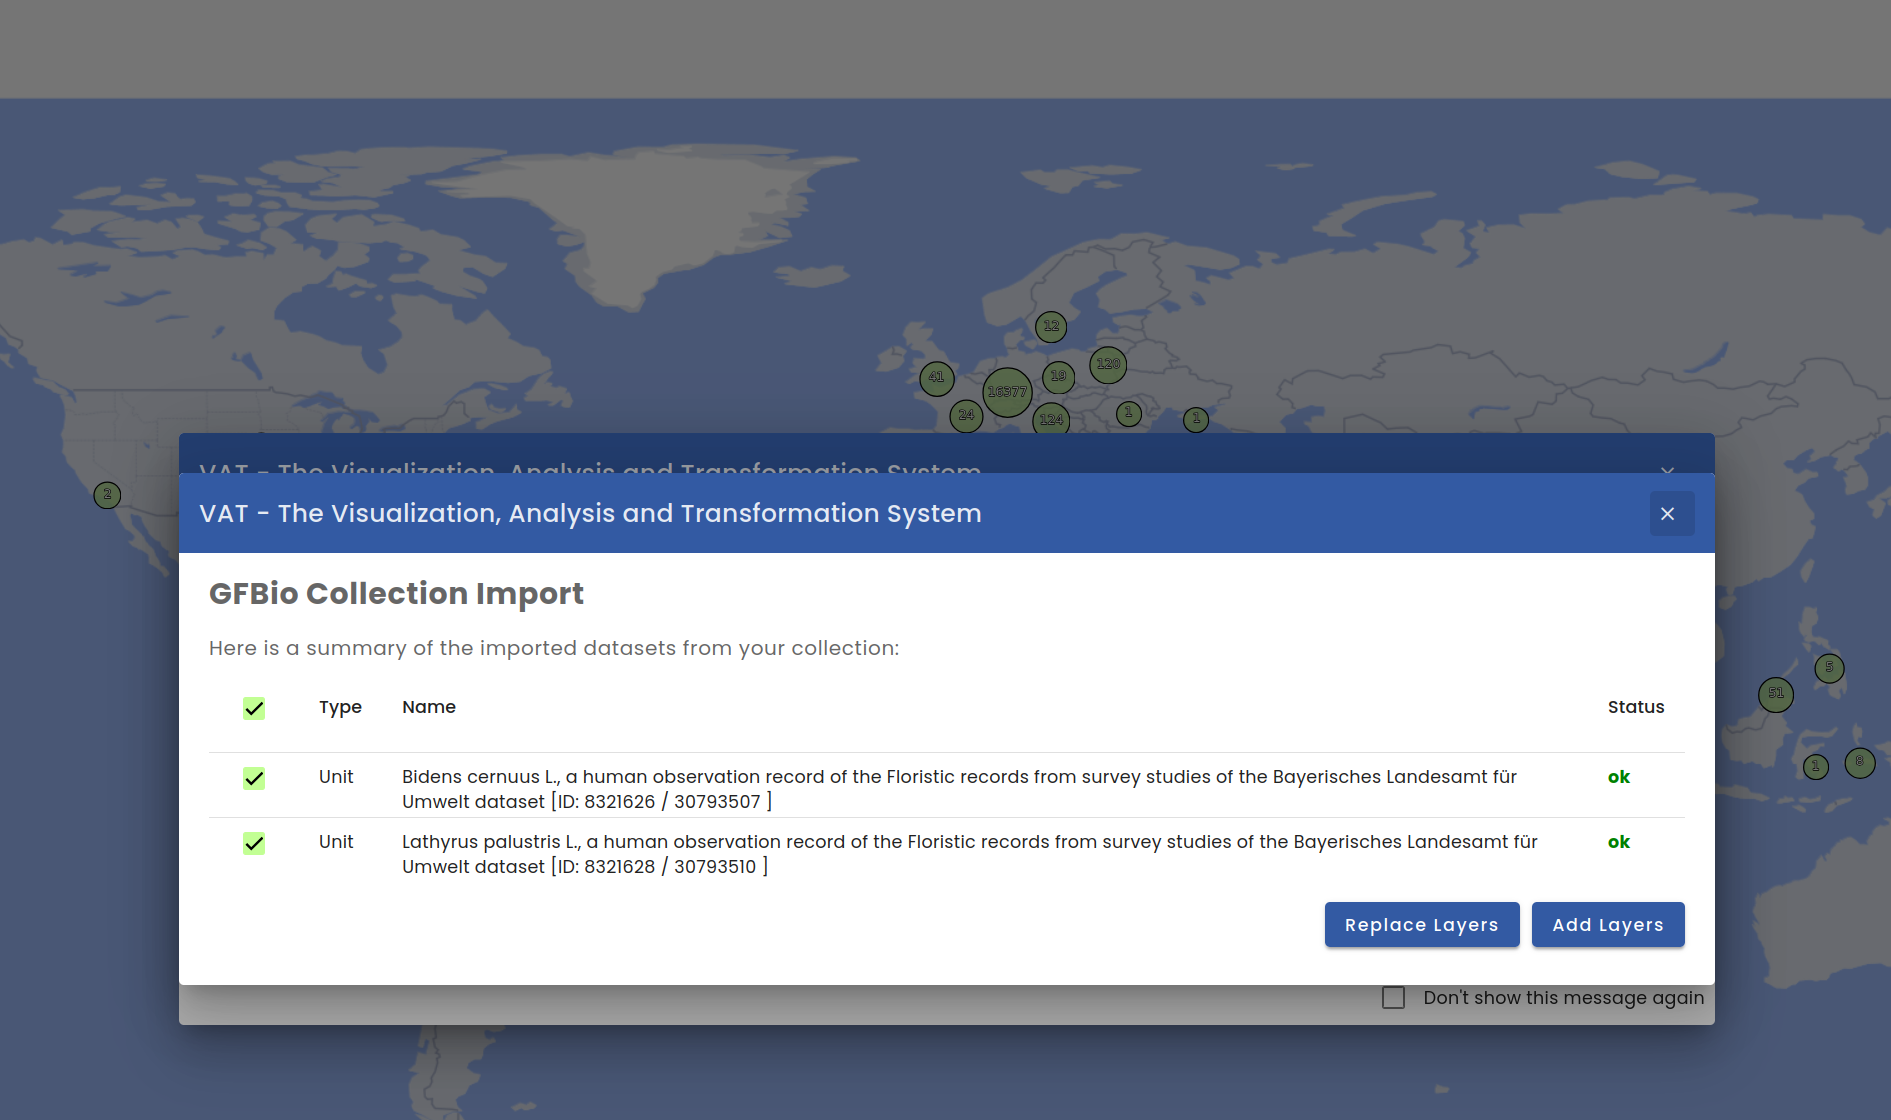This screenshot has height=1120, width=1891.
Task: Uncheck the Bidens cernuus dataset checkbox
Action: [x=254, y=778]
